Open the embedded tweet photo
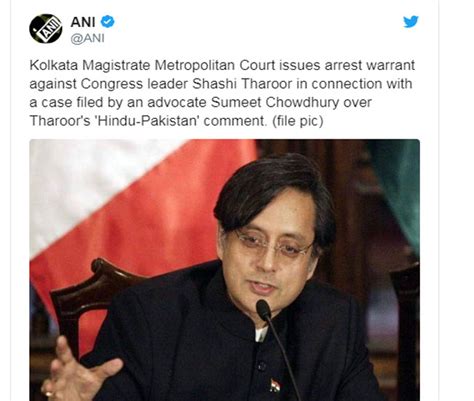Image resolution: width=474 pixels, height=401 pixels. [x=225, y=270]
